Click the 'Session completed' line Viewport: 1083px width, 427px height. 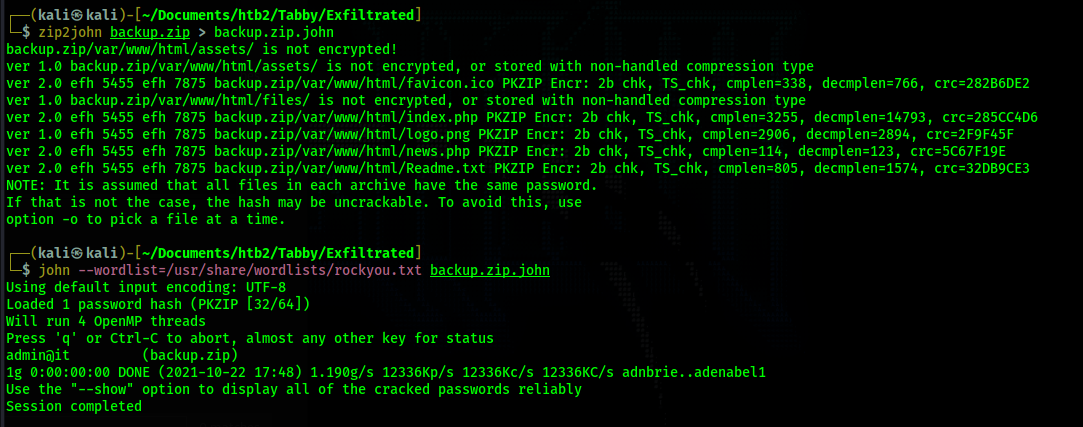(x=74, y=407)
